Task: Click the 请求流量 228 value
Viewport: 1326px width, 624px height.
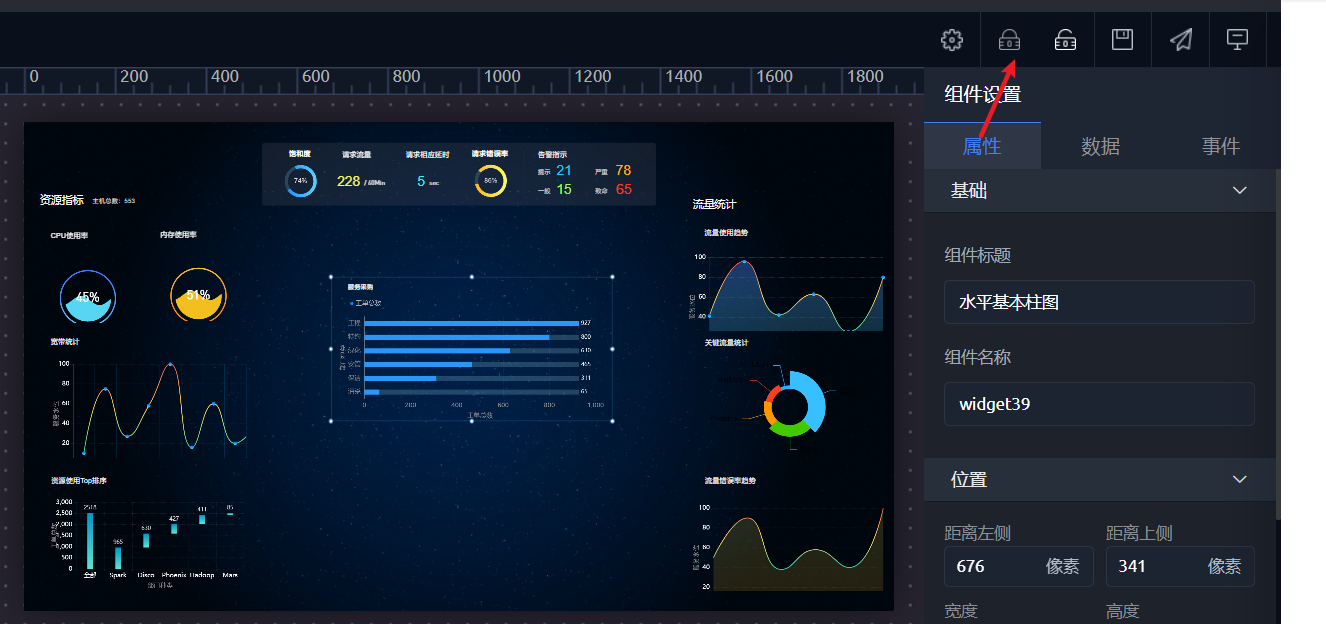Action: click(348, 181)
